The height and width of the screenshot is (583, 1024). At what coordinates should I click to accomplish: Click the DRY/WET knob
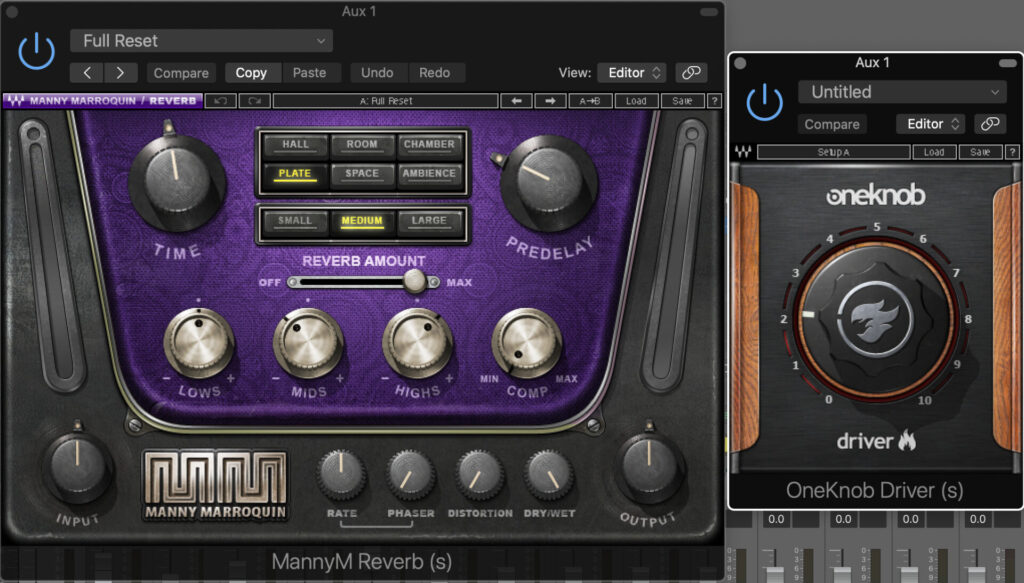549,475
